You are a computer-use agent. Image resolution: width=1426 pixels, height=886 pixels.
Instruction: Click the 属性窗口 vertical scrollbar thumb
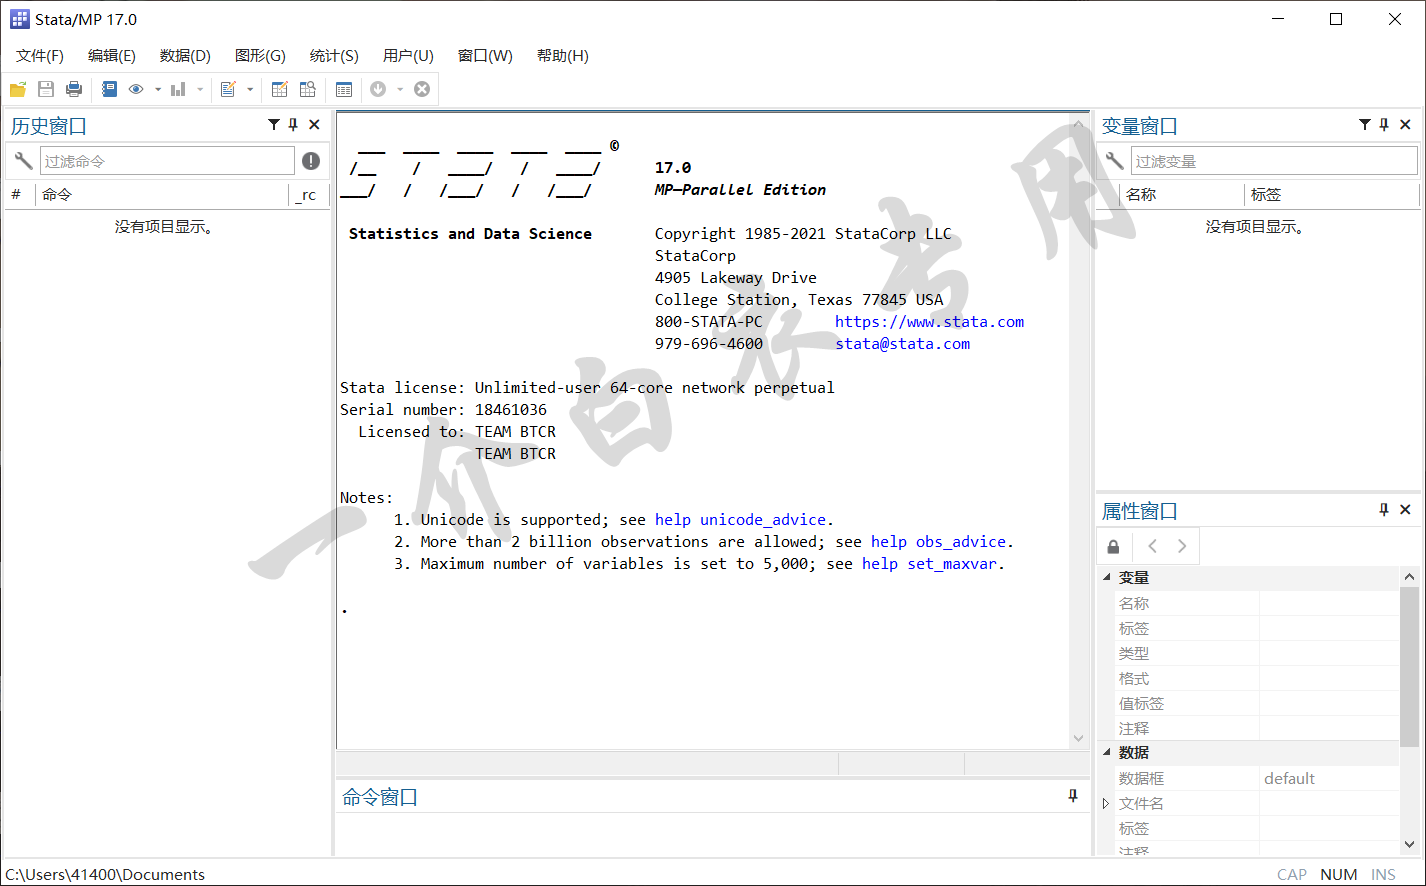(x=1409, y=666)
